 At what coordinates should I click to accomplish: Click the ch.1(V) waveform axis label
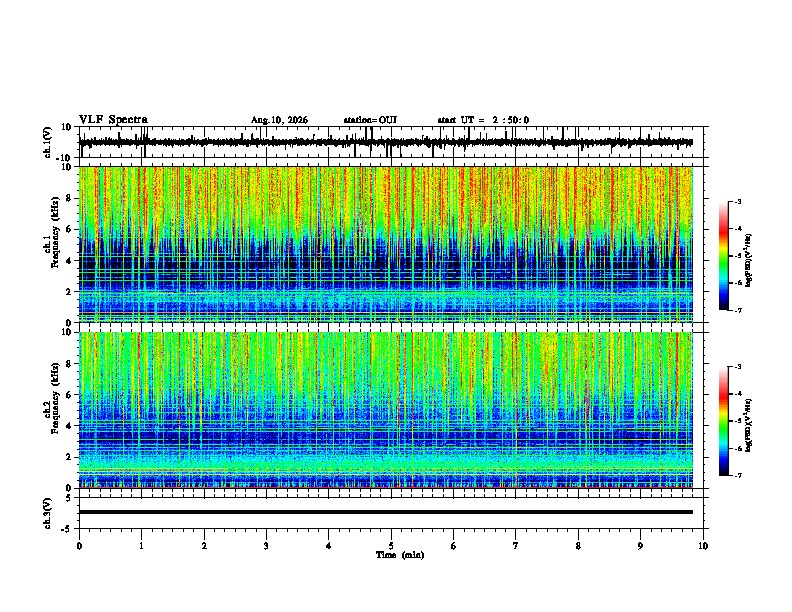[48, 142]
